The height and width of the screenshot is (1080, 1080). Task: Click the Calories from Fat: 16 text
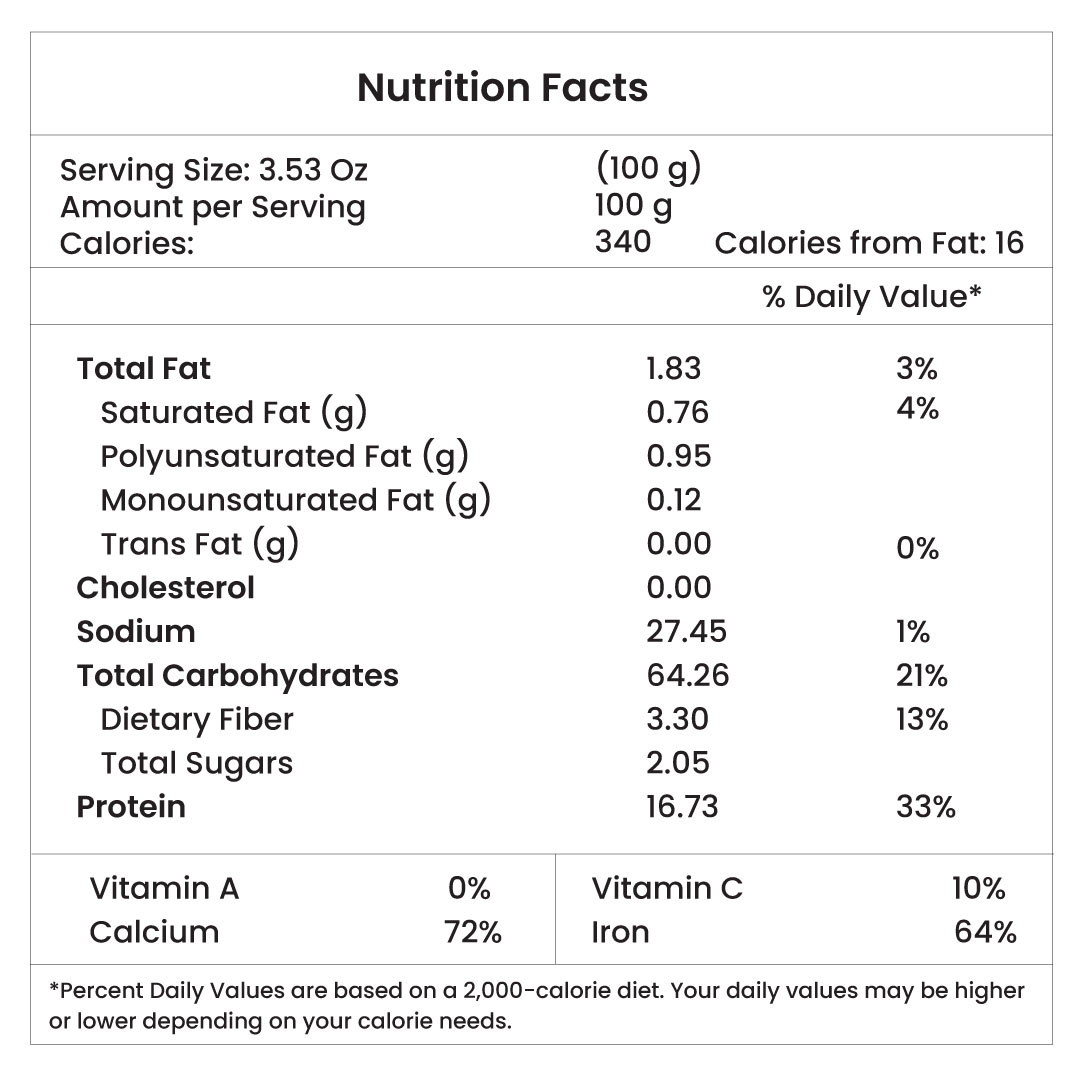pyautogui.click(x=869, y=243)
